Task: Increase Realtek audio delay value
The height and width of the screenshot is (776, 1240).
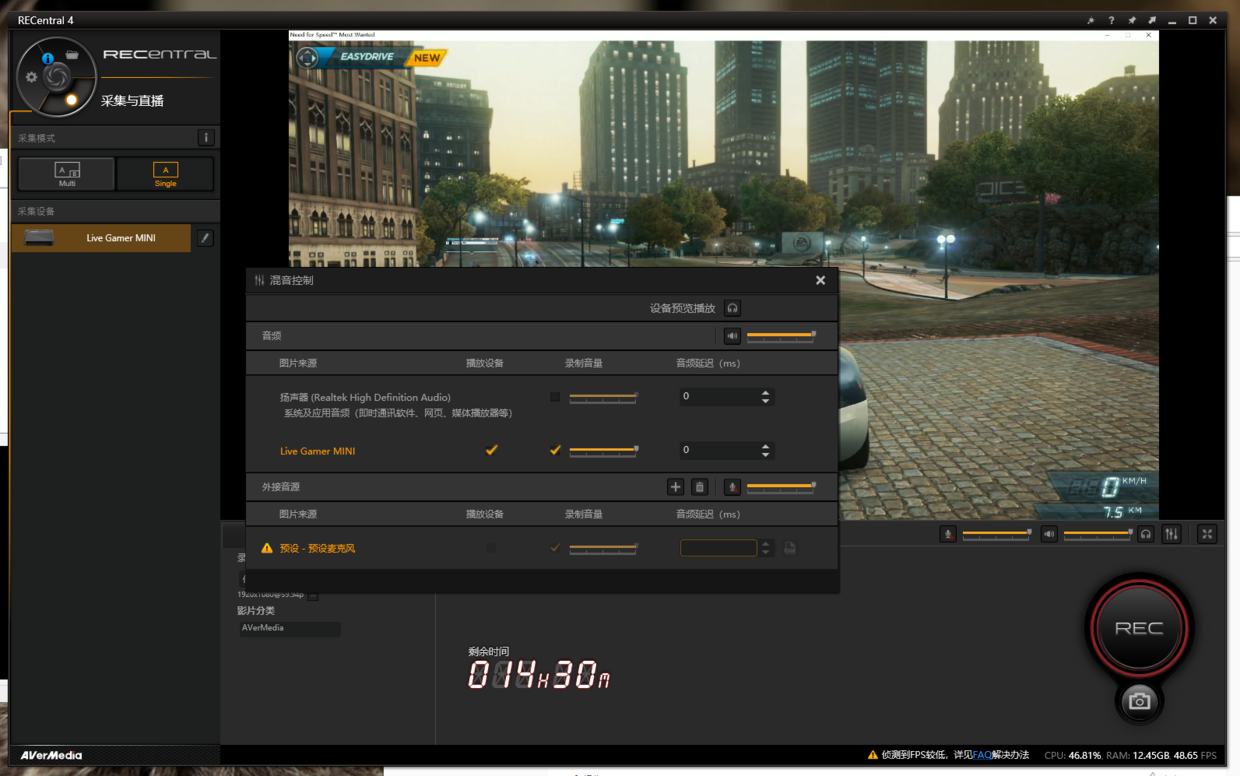Action: click(766, 393)
